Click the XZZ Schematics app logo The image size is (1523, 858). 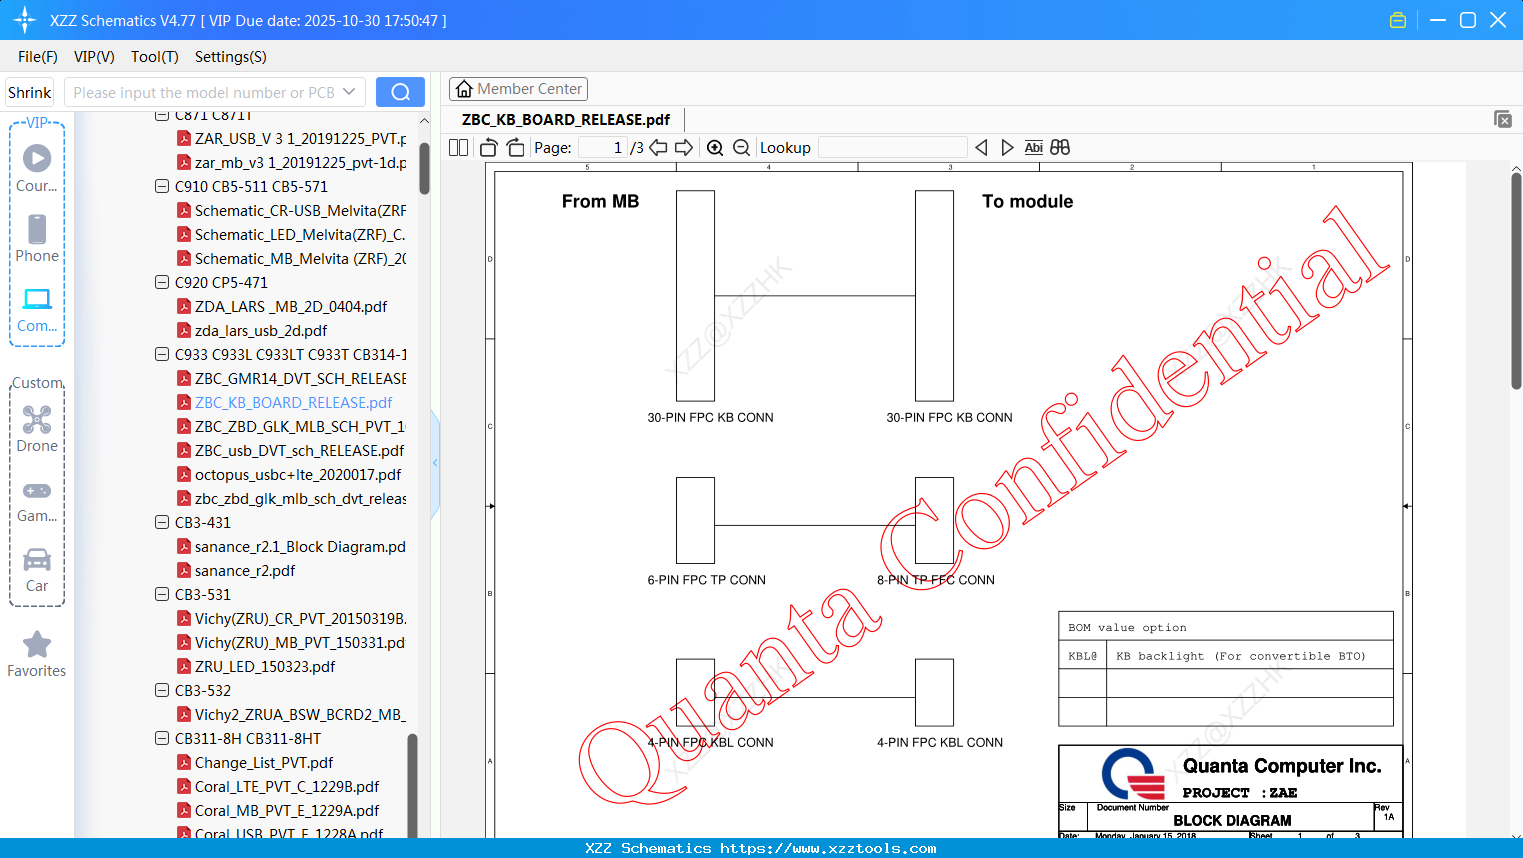click(x=25, y=20)
